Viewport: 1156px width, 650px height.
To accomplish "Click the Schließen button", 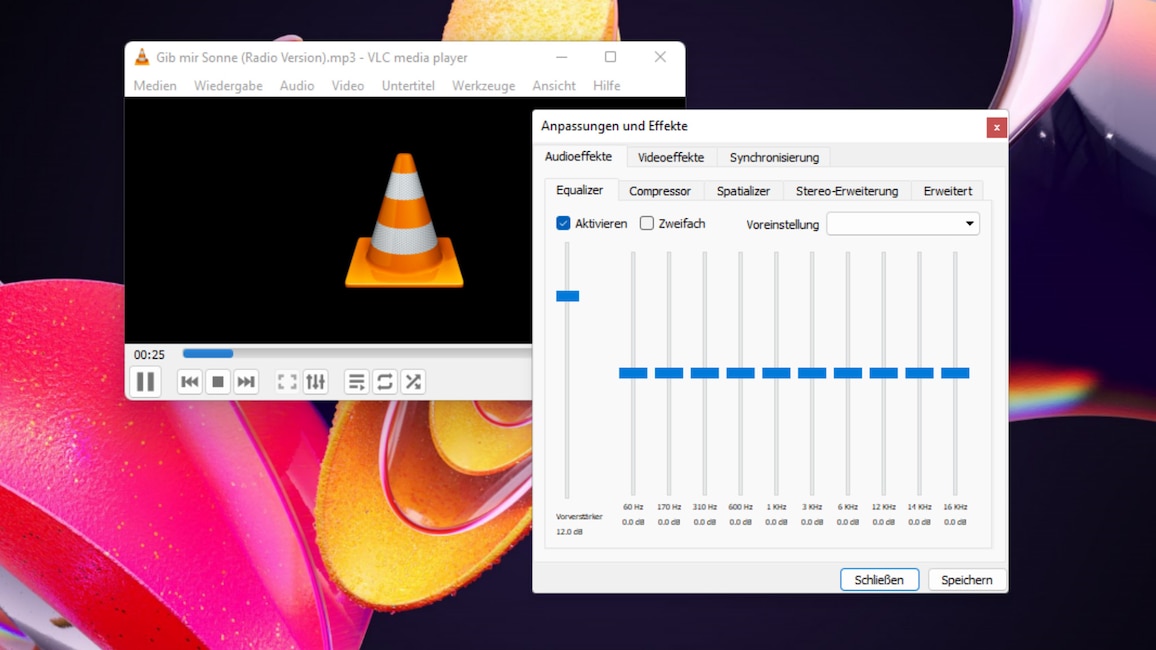I will [x=880, y=580].
